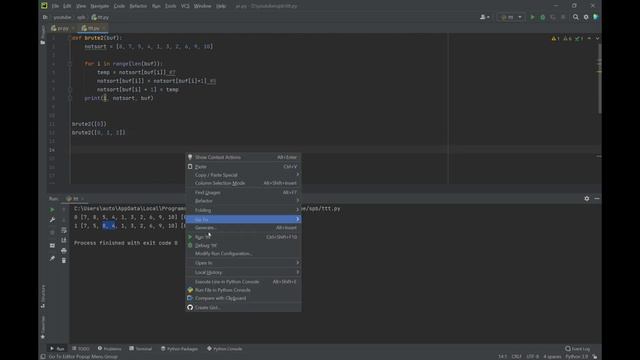
Task: Open Problems tool window tab
Action: [x=109, y=349]
